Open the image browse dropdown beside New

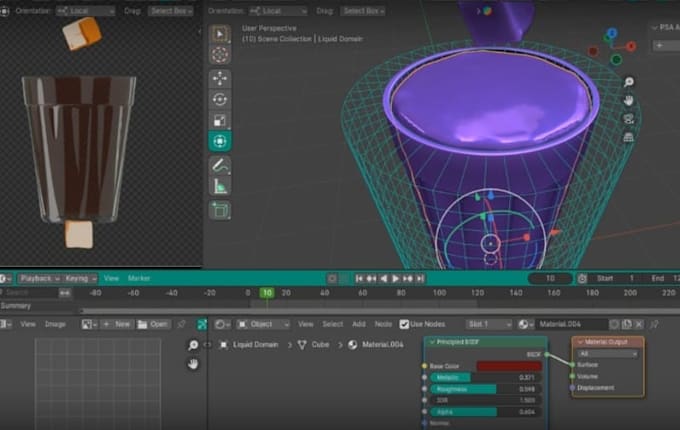click(x=89, y=324)
